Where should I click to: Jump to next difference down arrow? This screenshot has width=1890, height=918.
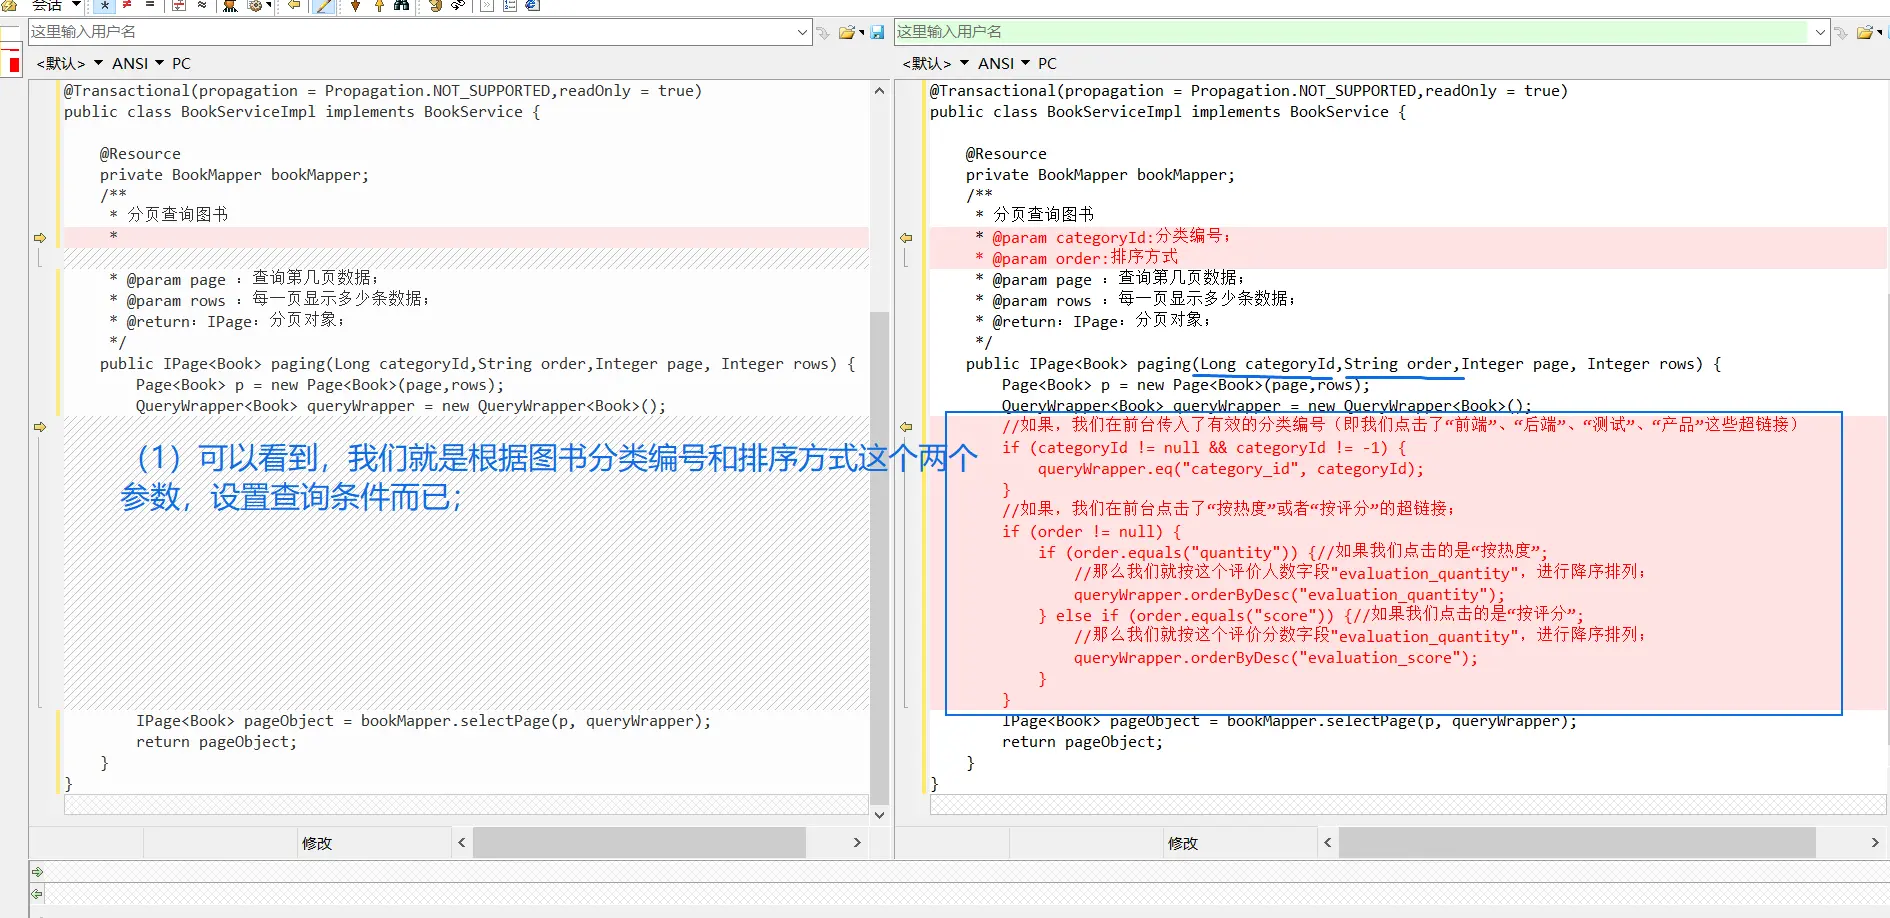[x=355, y=5]
